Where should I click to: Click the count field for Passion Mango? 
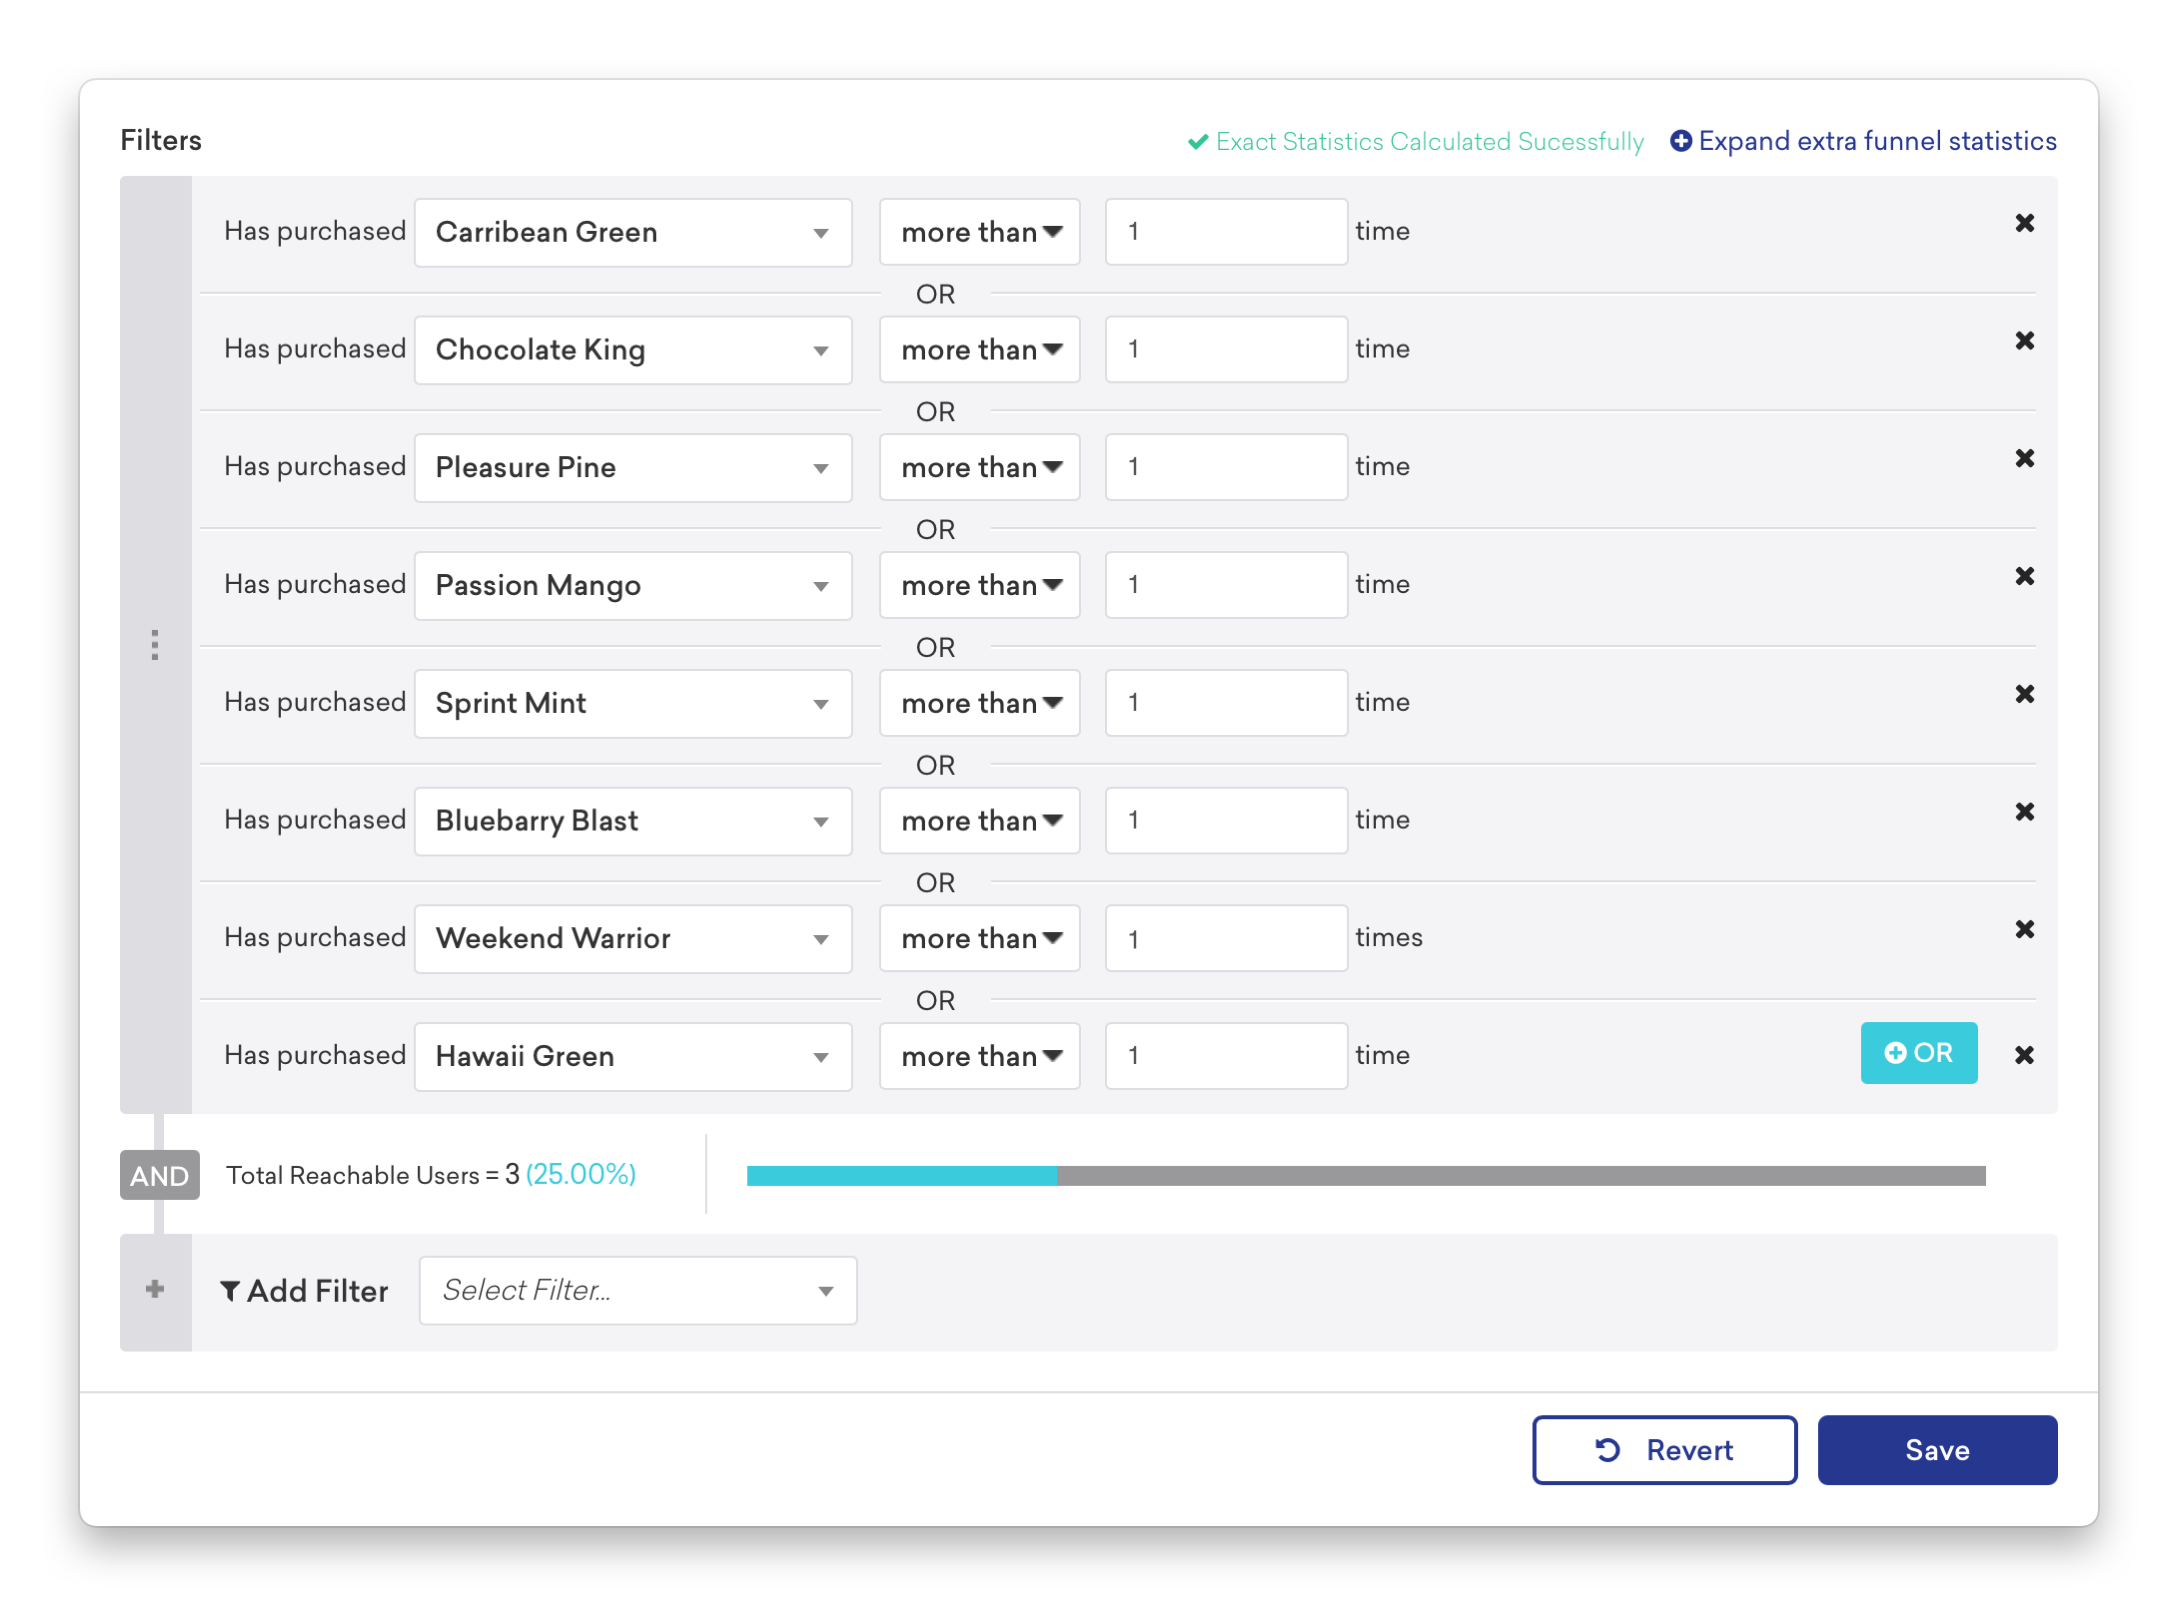pyautogui.click(x=1226, y=585)
